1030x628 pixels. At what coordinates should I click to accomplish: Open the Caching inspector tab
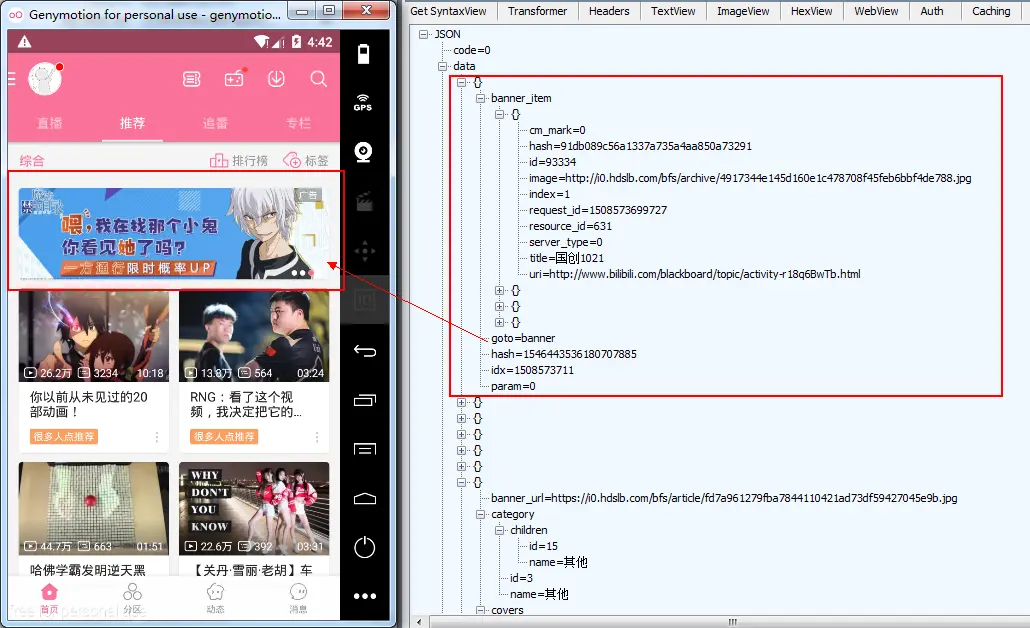pos(991,11)
